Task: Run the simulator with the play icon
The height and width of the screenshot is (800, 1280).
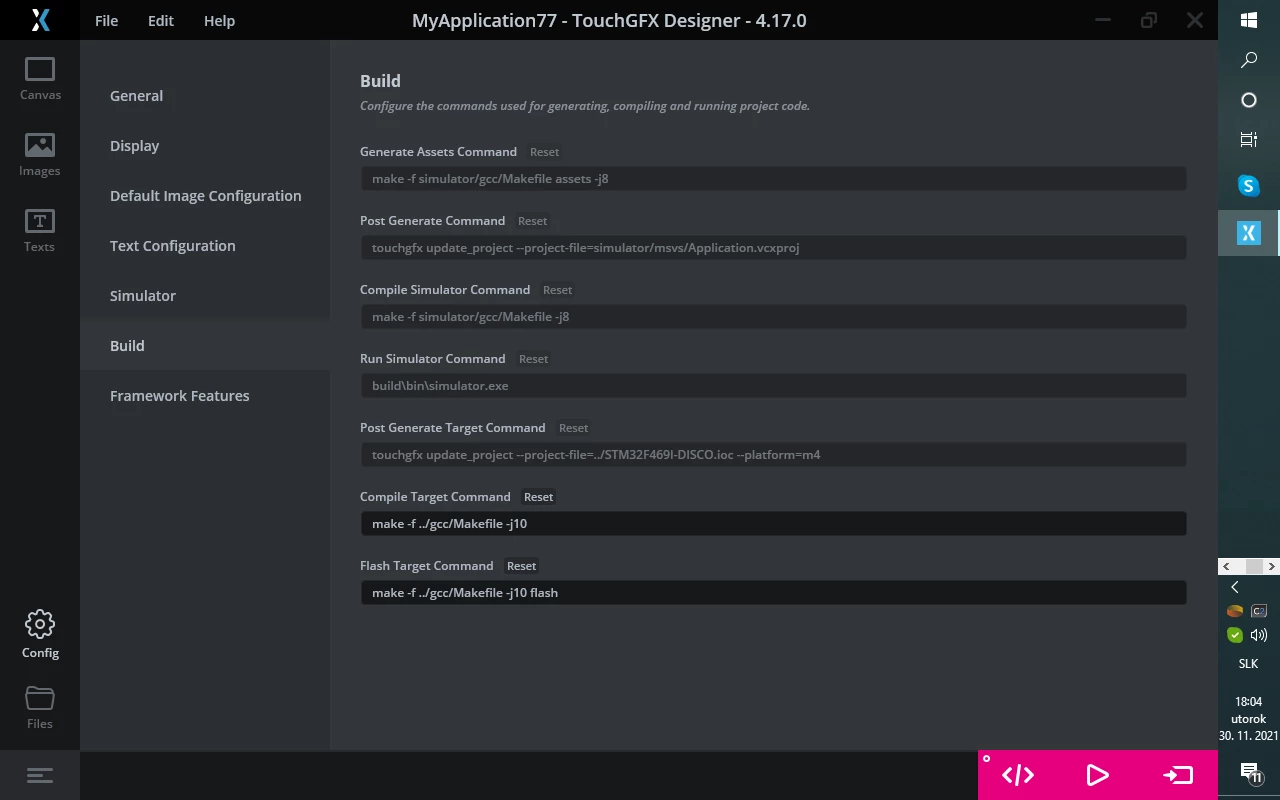Action: pyautogui.click(x=1097, y=775)
